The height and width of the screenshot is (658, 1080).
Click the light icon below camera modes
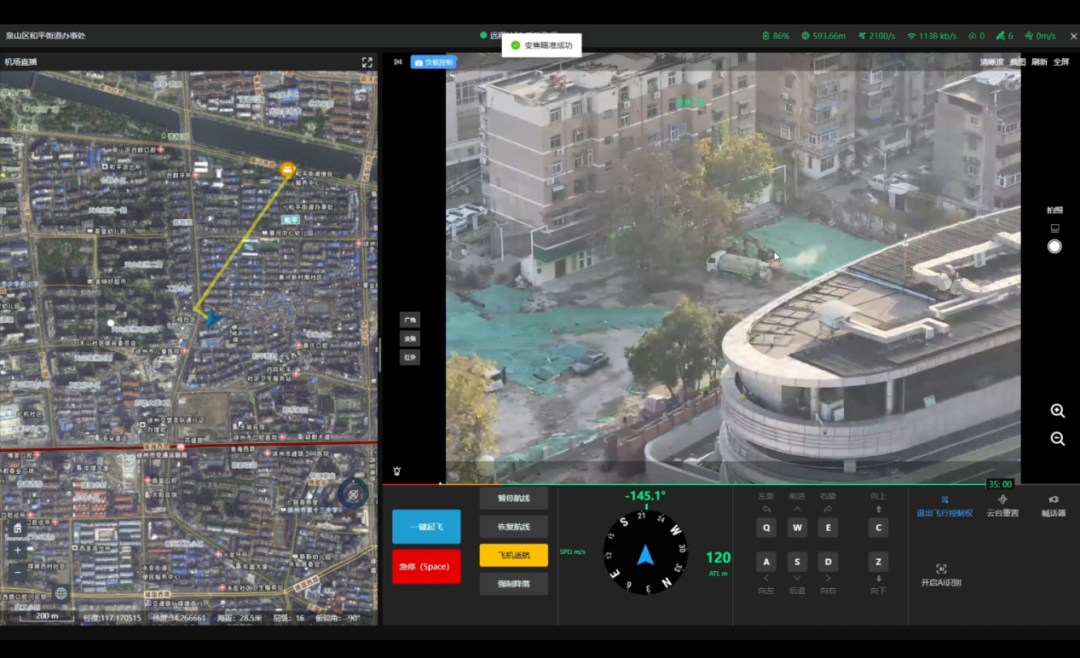pyautogui.click(x=398, y=470)
